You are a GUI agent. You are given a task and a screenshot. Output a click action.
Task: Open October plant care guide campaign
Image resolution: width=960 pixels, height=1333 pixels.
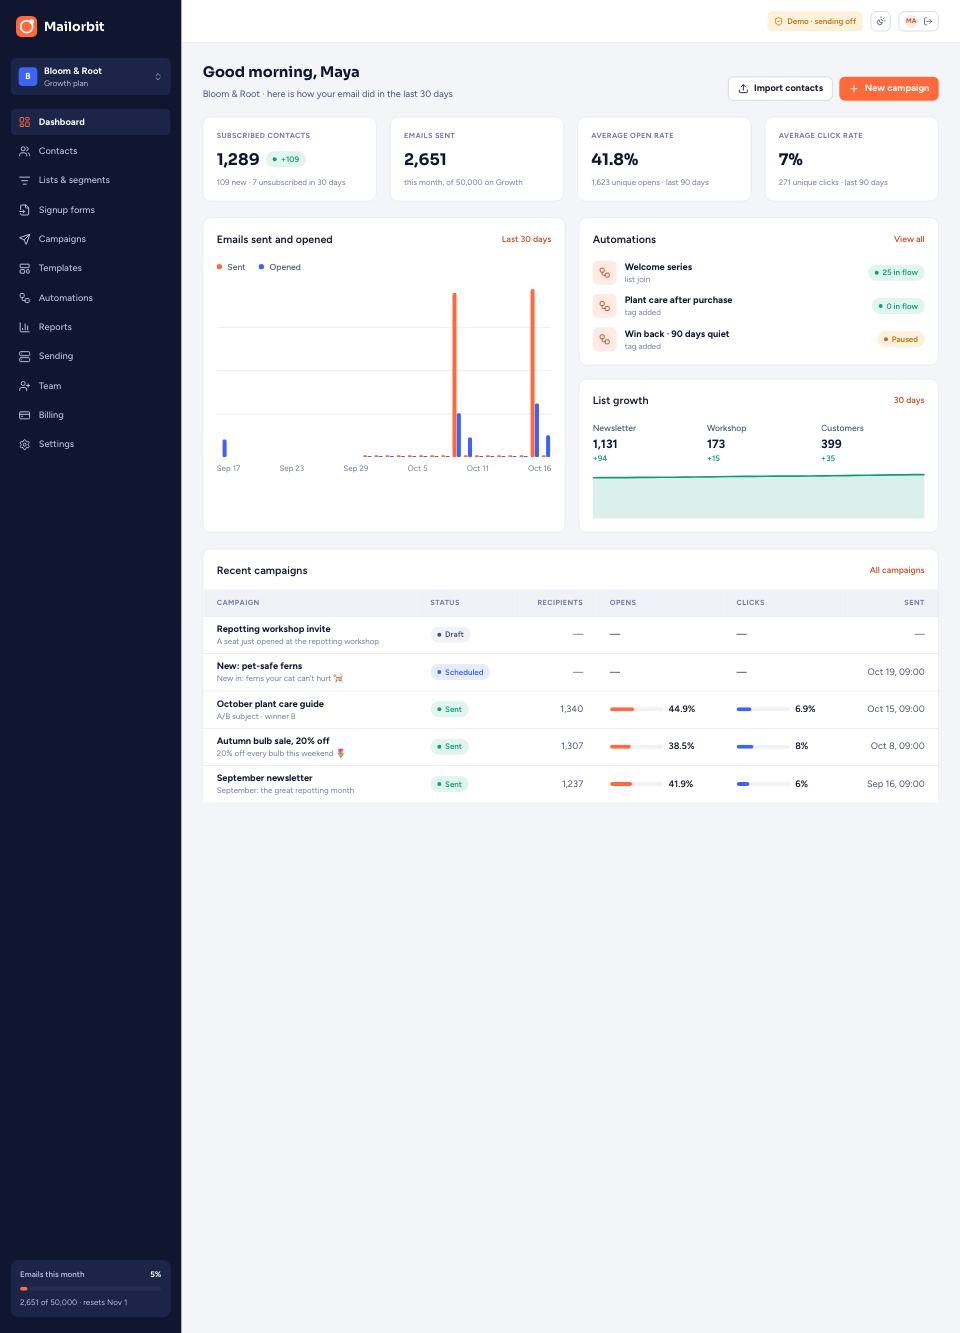270,704
